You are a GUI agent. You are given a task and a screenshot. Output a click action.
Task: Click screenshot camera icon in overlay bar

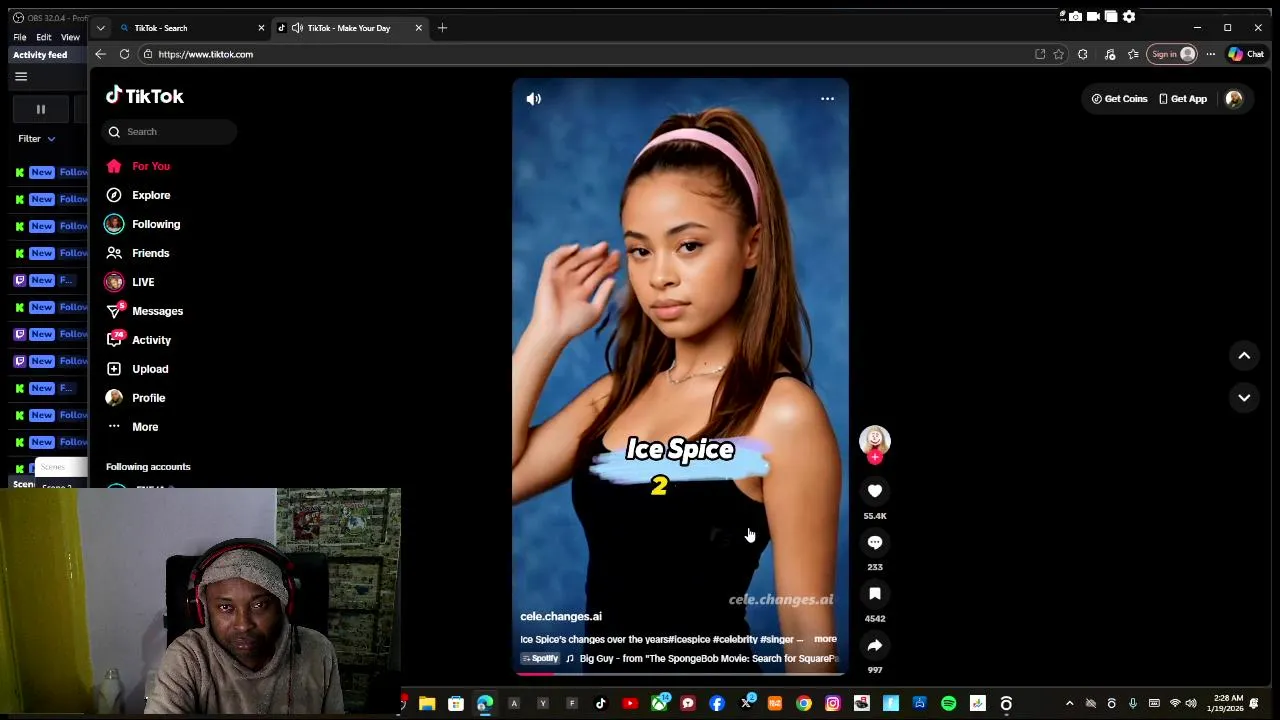[1075, 16]
